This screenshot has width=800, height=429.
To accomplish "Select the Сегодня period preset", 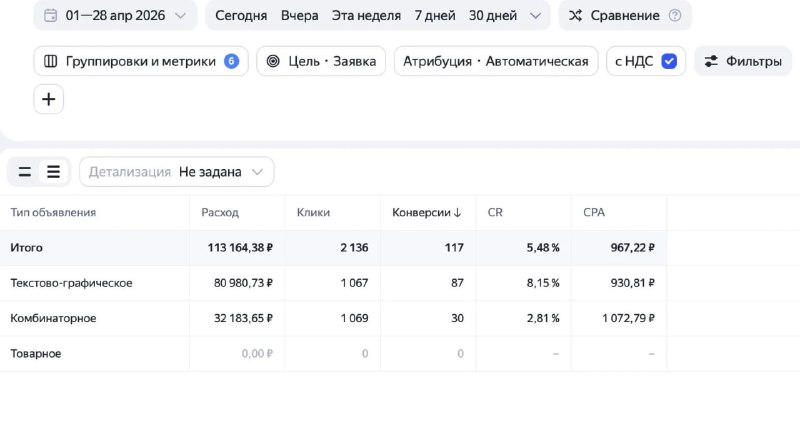I will point(241,15).
